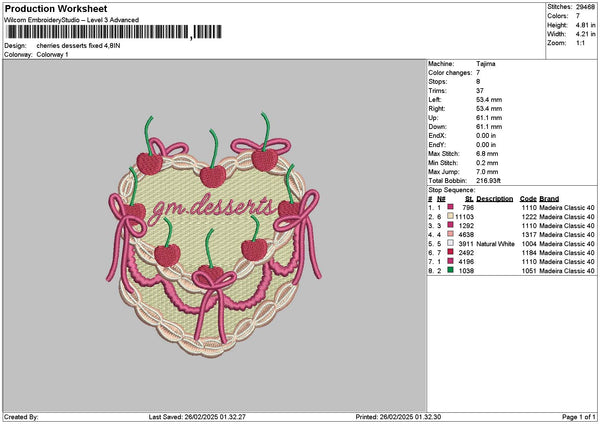Screen dimensions: 600x424
Task: Click the cherry heart cake design preview
Action: [x=213, y=240]
